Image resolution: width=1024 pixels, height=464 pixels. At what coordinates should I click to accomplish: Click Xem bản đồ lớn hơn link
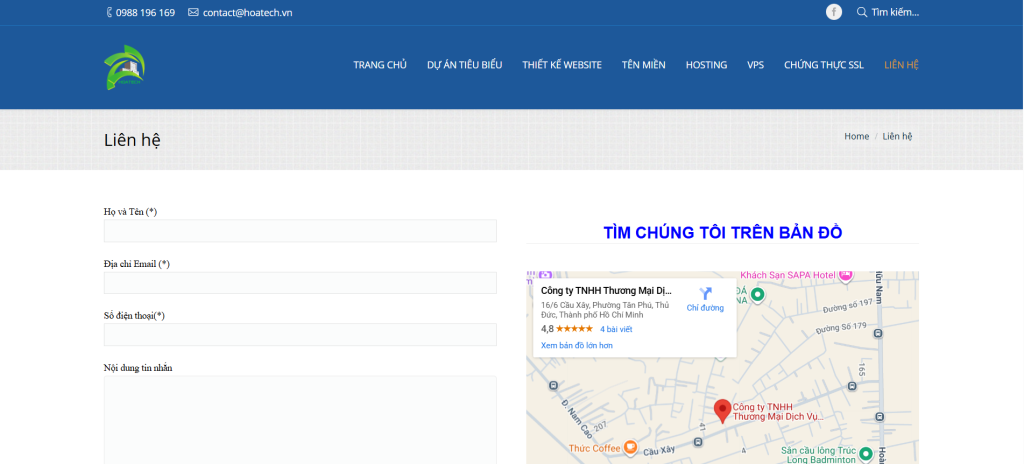[x=577, y=345]
